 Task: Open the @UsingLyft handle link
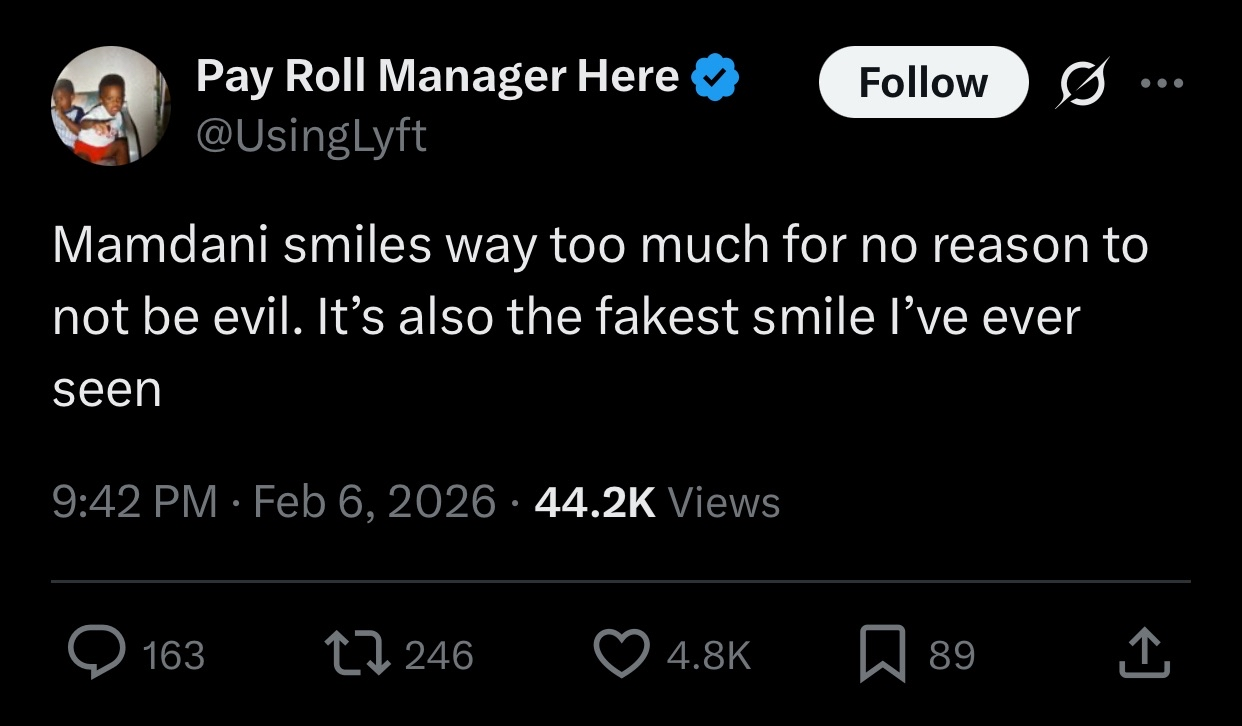click(311, 134)
